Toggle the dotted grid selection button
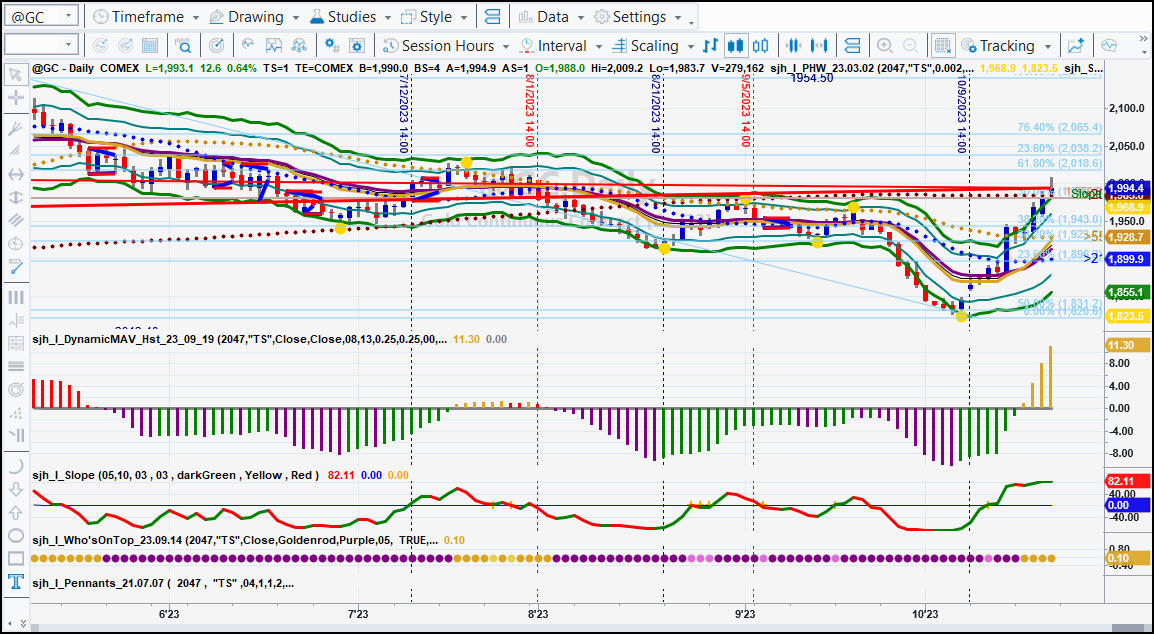This screenshot has width=1154, height=634. pos(943,46)
